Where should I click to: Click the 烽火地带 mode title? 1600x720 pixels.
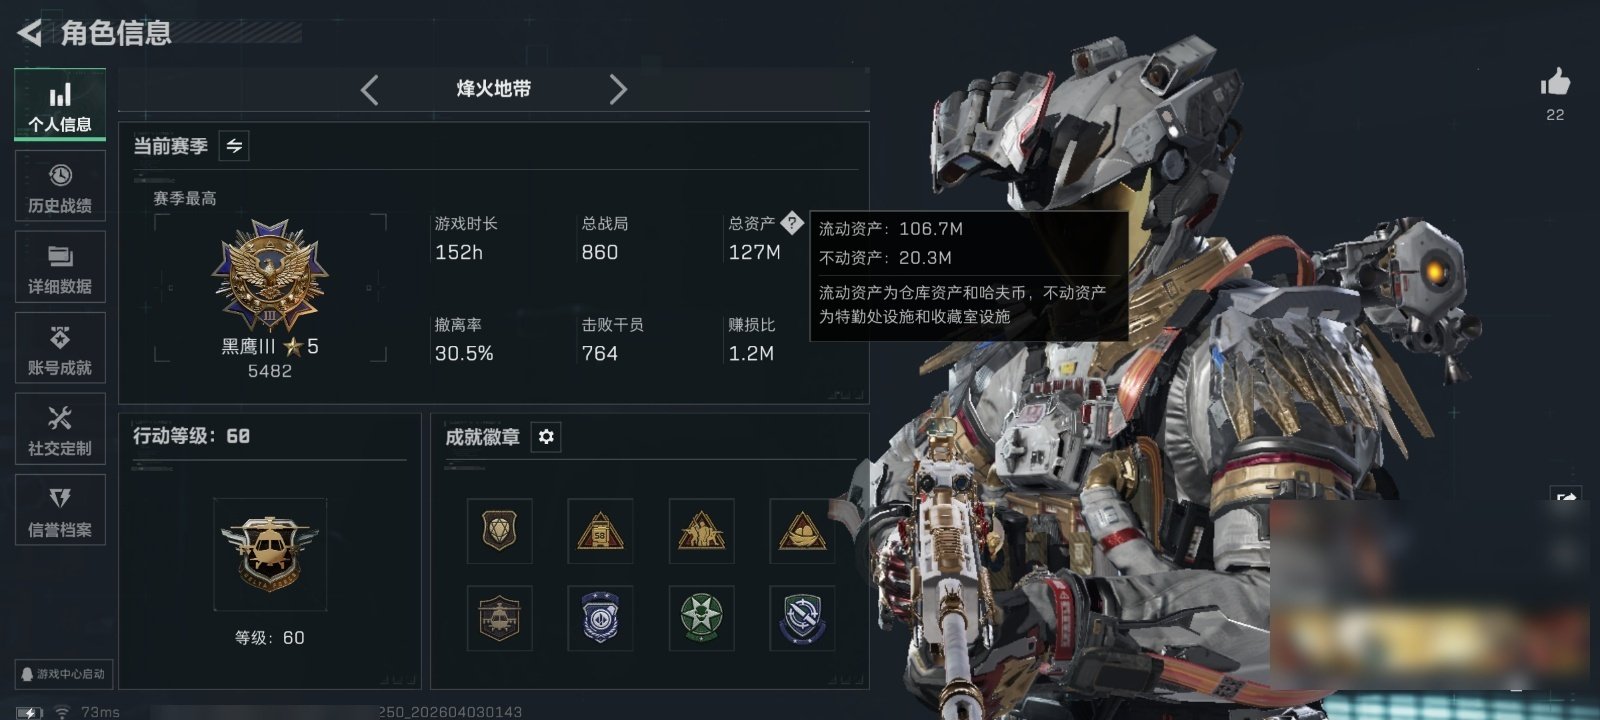point(494,89)
